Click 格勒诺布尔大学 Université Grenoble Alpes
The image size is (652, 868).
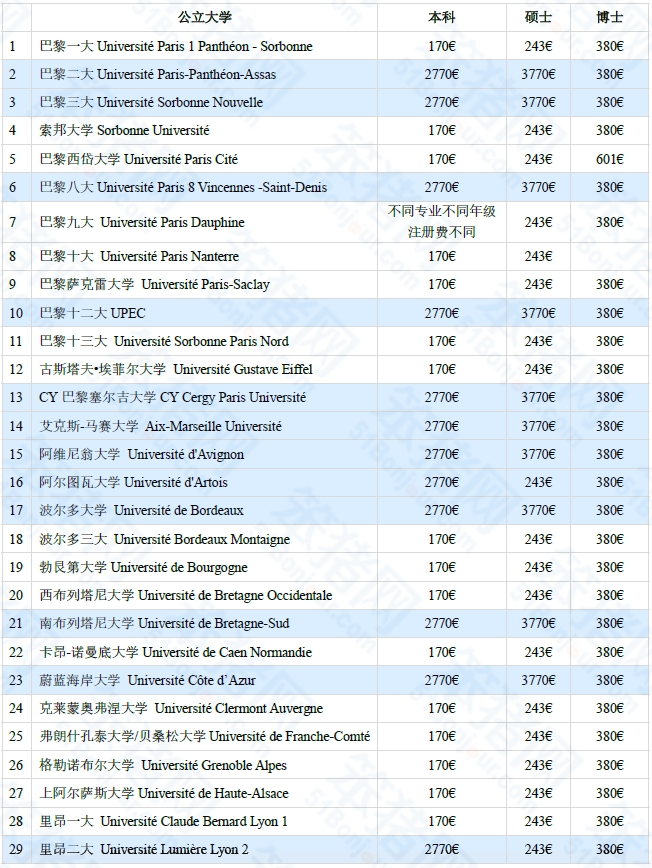163,765
